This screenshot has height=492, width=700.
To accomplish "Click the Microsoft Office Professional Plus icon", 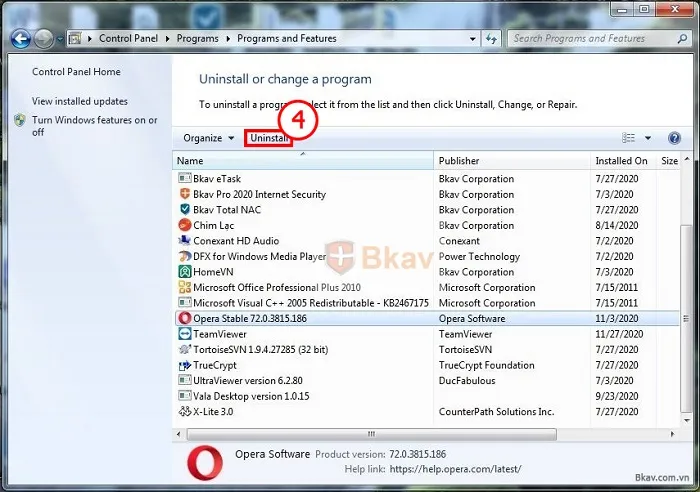I will pos(184,287).
